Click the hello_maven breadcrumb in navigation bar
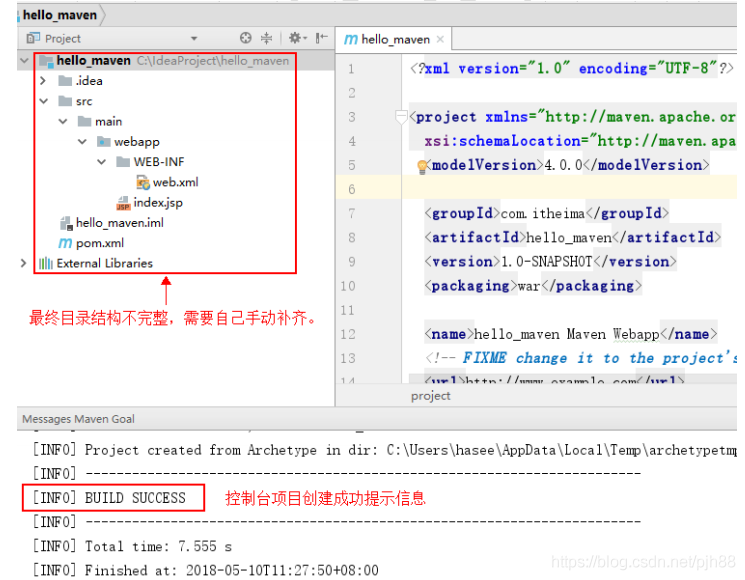This screenshot has height=580, width=745. click(x=60, y=15)
